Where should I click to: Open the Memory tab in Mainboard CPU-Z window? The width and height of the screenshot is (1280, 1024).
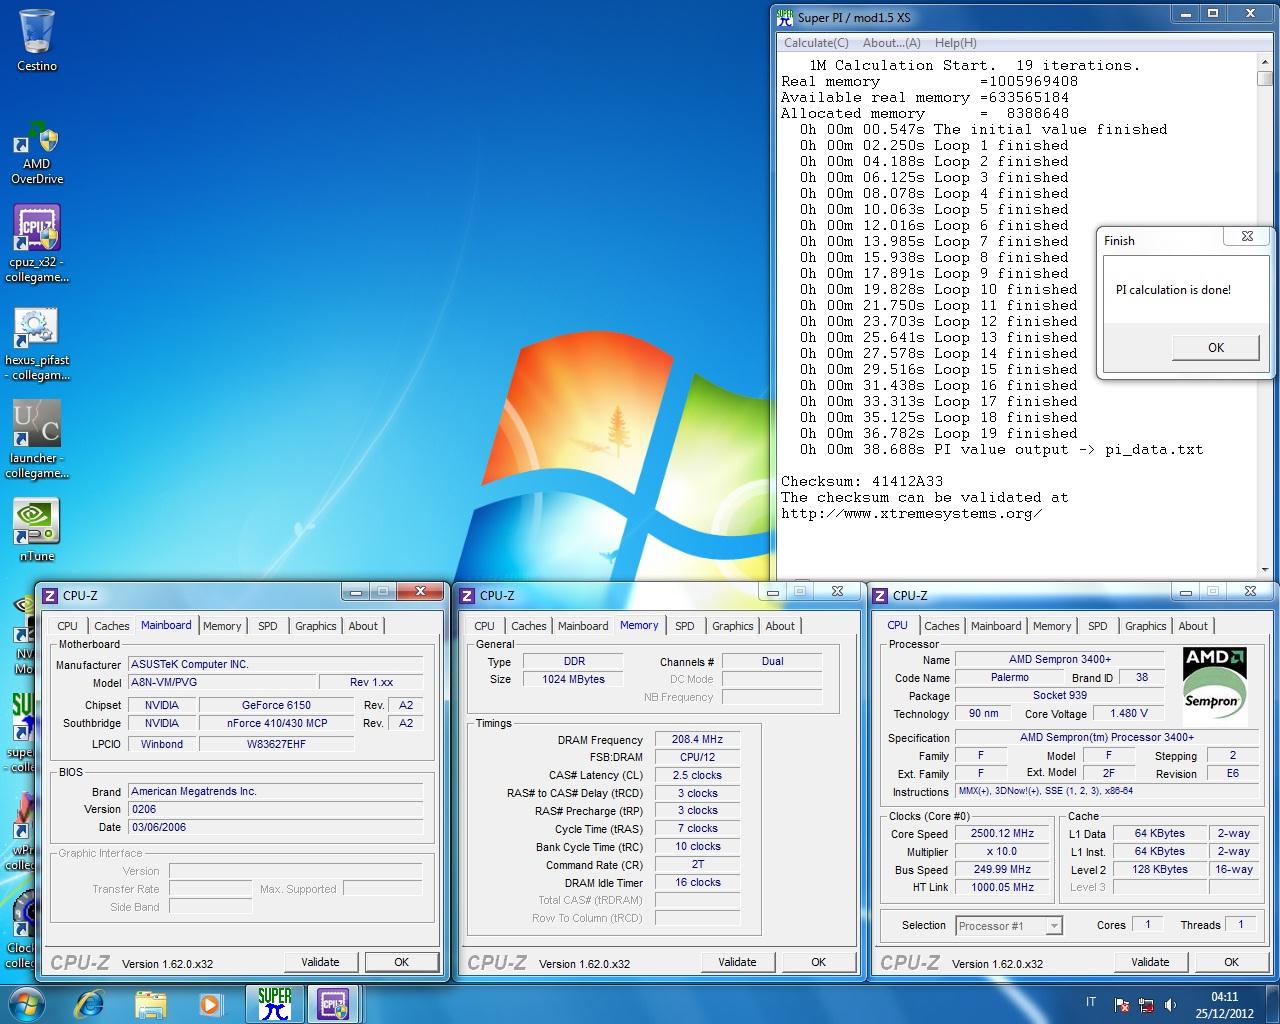[x=222, y=626]
